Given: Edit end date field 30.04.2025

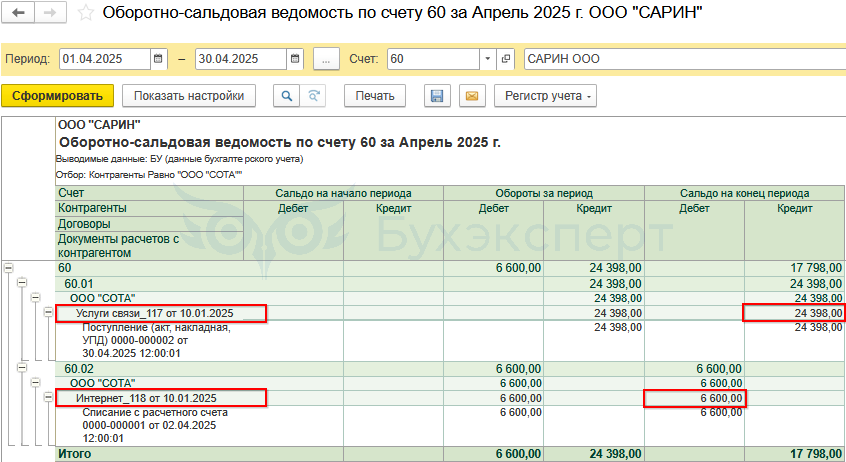Looking at the screenshot, I should point(241,59).
